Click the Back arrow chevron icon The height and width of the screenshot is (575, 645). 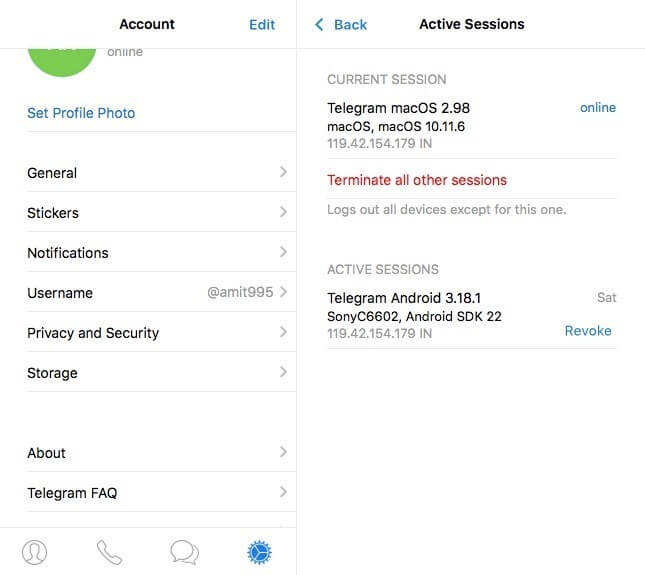tap(319, 25)
